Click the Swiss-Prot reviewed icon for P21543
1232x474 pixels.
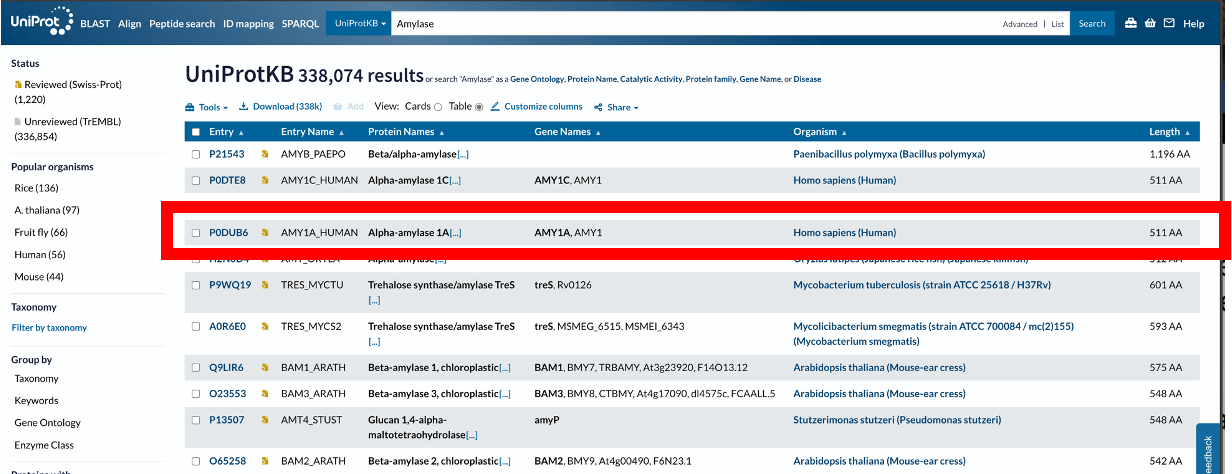[265, 155]
